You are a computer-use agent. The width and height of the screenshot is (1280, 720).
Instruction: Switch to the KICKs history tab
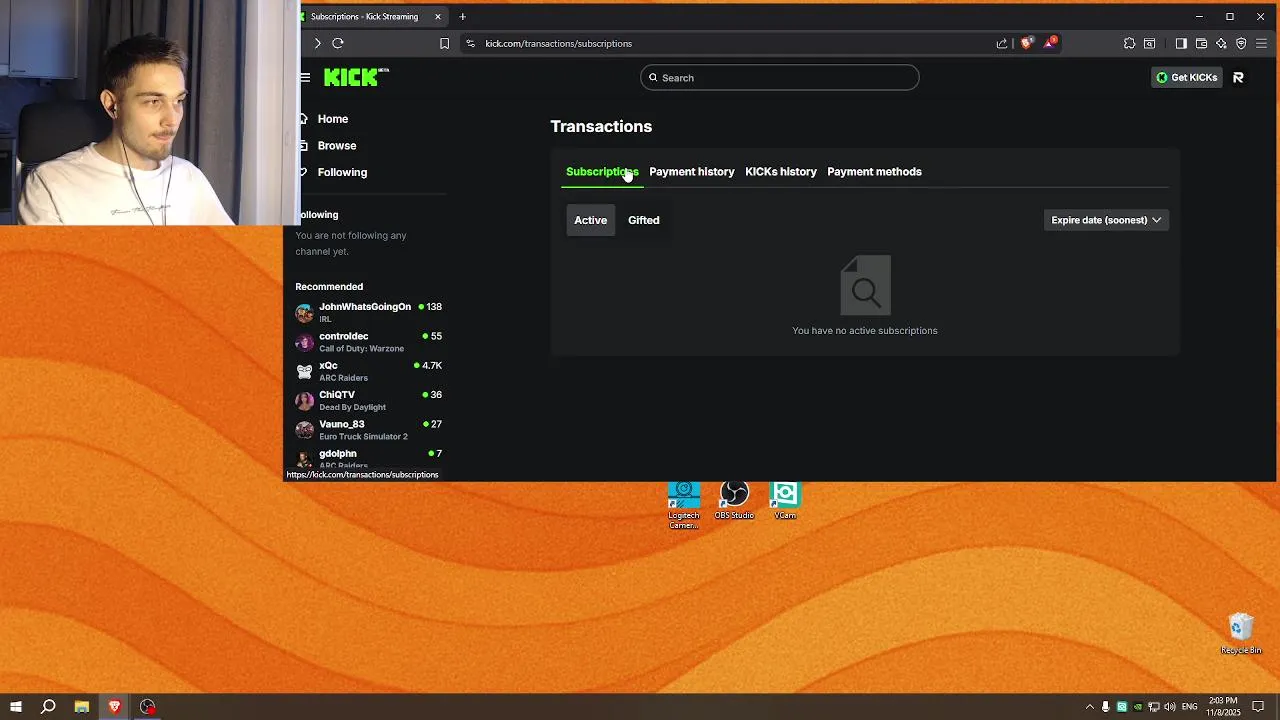coord(780,172)
